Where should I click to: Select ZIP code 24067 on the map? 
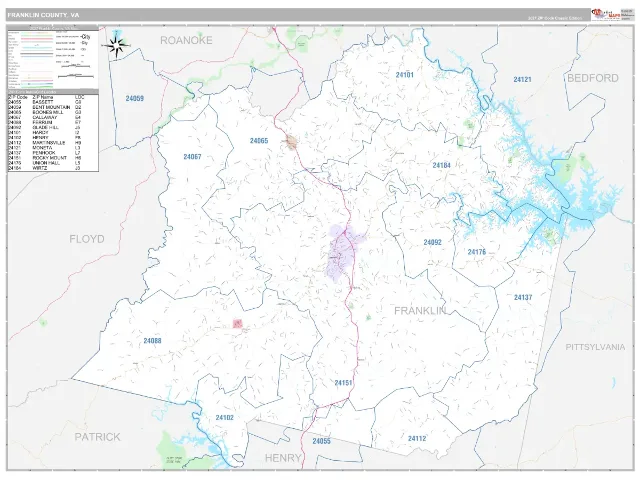pos(192,157)
